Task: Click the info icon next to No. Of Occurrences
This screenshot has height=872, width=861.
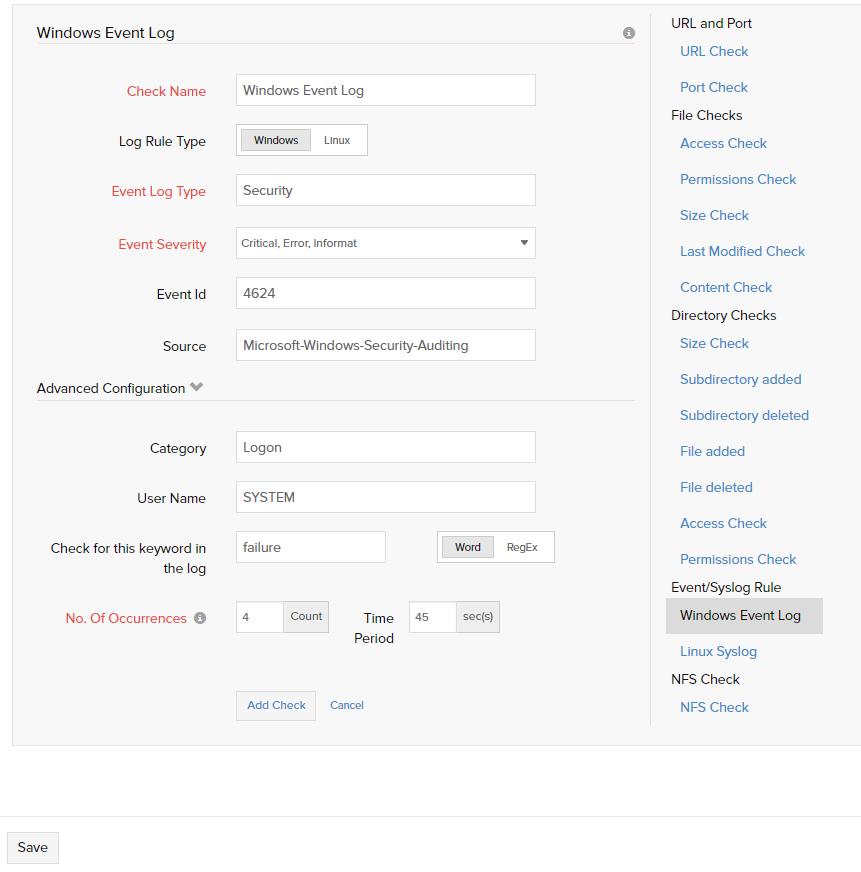Action: pos(200,618)
